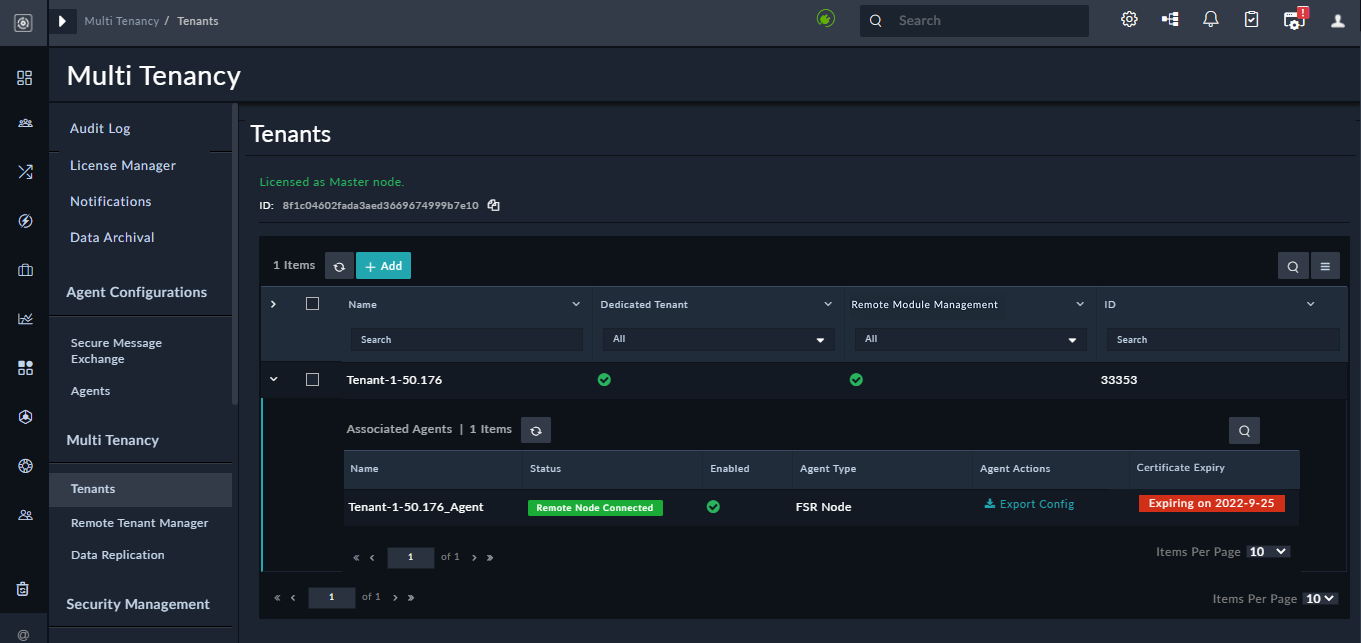Open the search magnifier above the Tenants table
Screen dimensions: 1361x643
tap(1293, 265)
